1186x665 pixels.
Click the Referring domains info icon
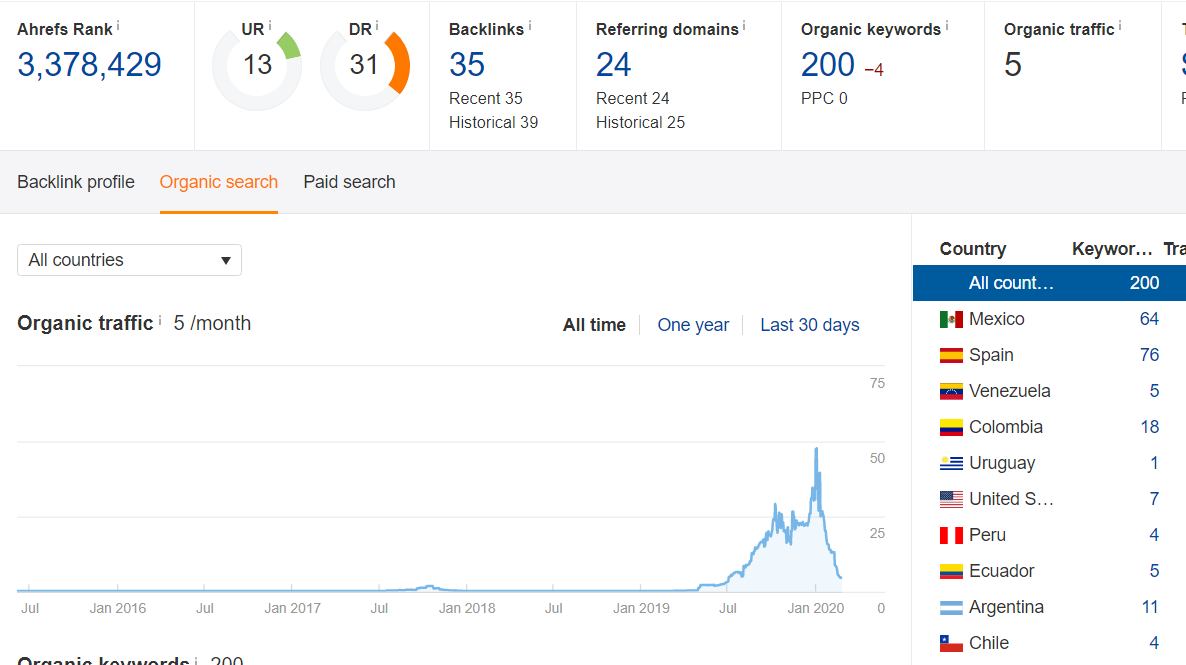744,26
